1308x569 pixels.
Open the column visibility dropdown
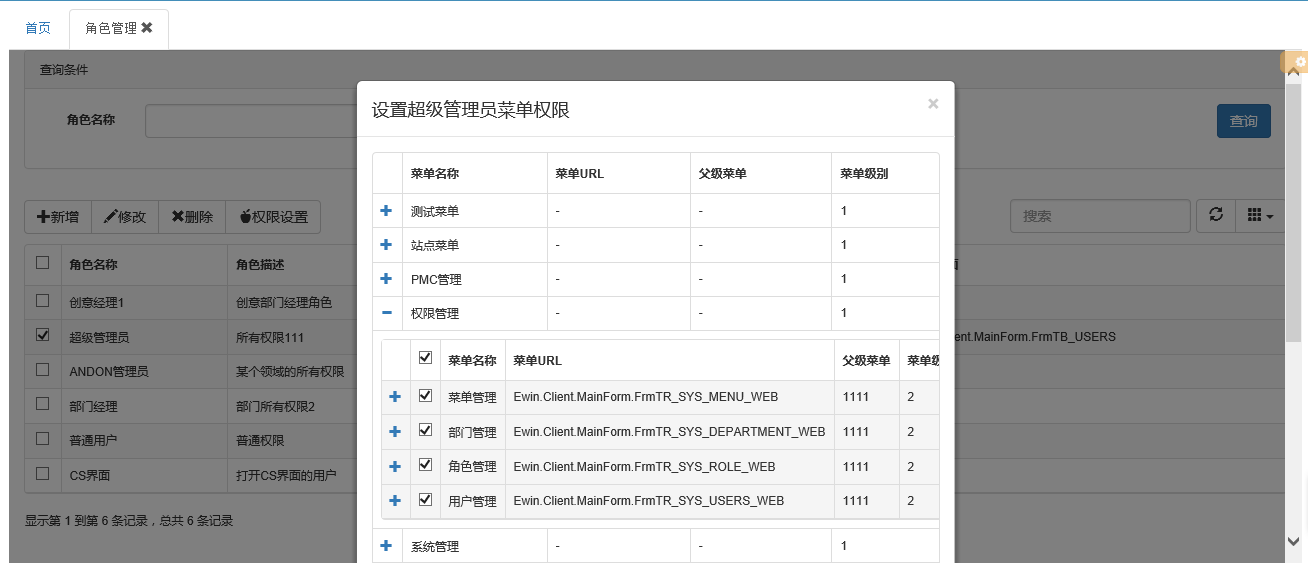tap(1260, 215)
